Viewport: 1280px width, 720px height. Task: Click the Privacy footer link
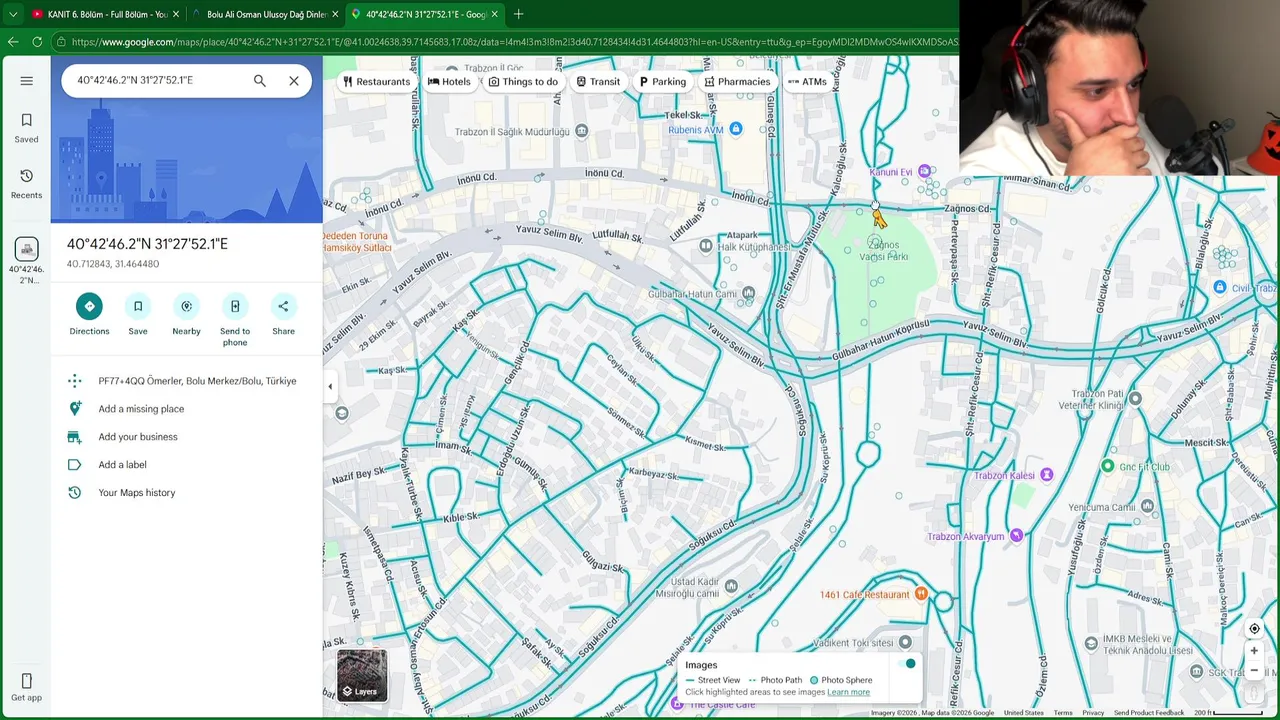tap(1093, 713)
